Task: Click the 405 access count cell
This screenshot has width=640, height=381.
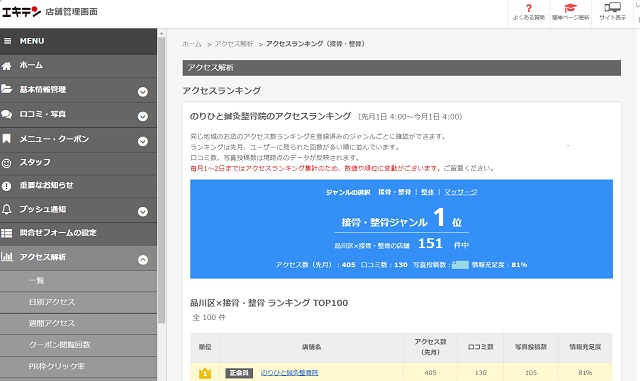Action: point(430,373)
